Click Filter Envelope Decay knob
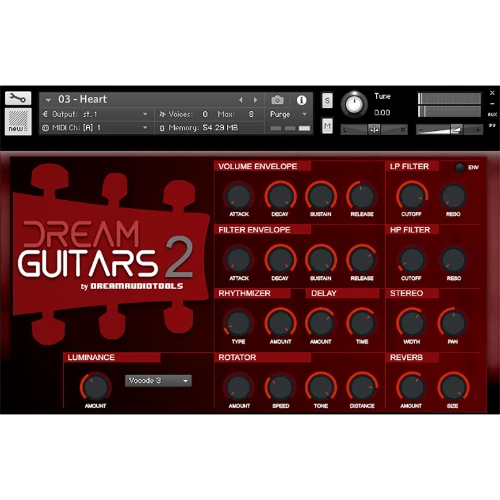The width and height of the screenshot is (500, 500). pyautogui.click(x=280, y=260)
